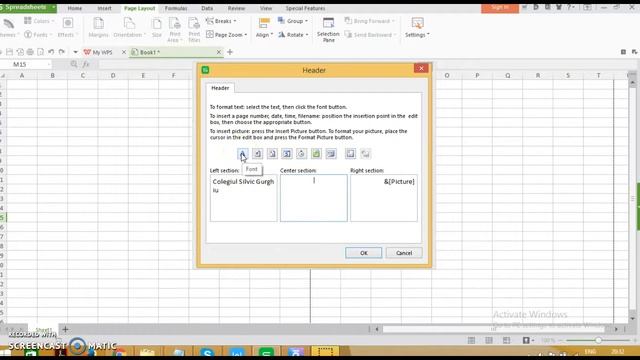Open the View ribbon tab
Screen dimensions: 640x360
[x=266, y=8]
